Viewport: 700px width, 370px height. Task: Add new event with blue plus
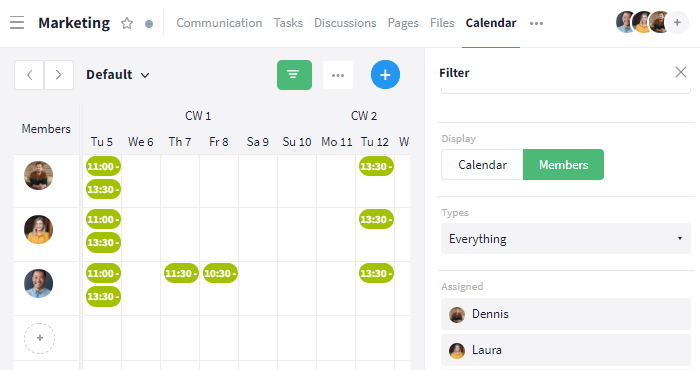pyautogui.click(x=385, y=75)
